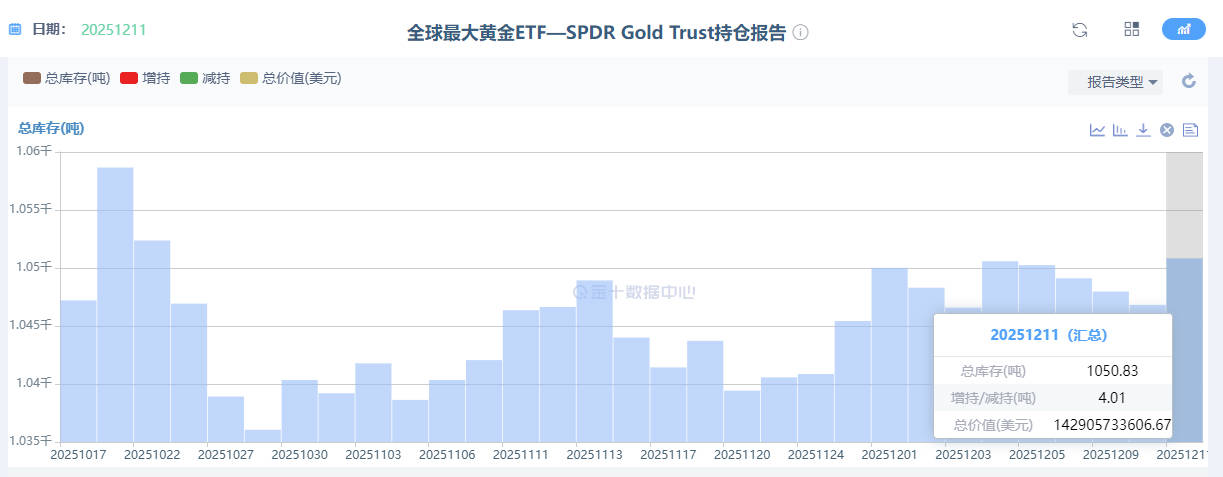This screenshot has height=477, width=1223.
Task: Click the bar above 20251106
Action: tap(447, 411)
